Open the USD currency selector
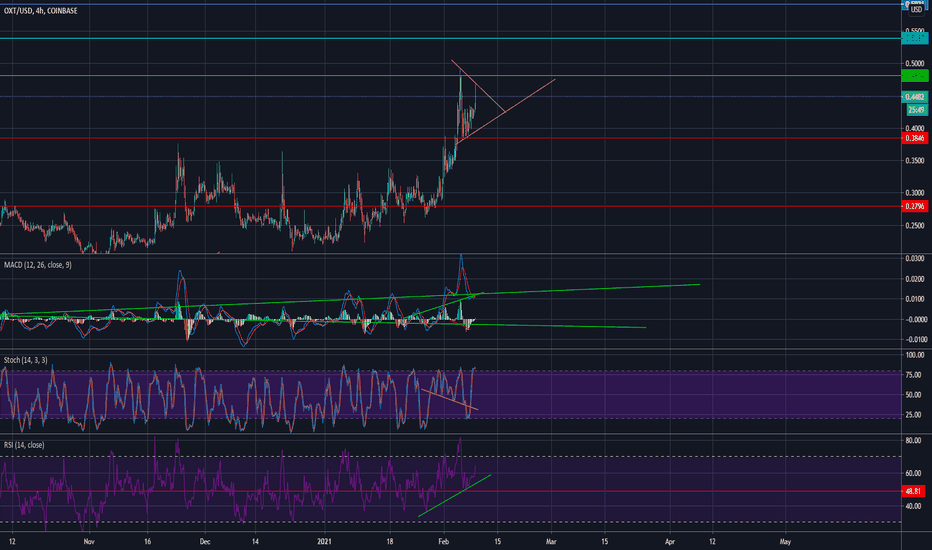The width and height of the screenshot is (932, 550). [916, 10]
